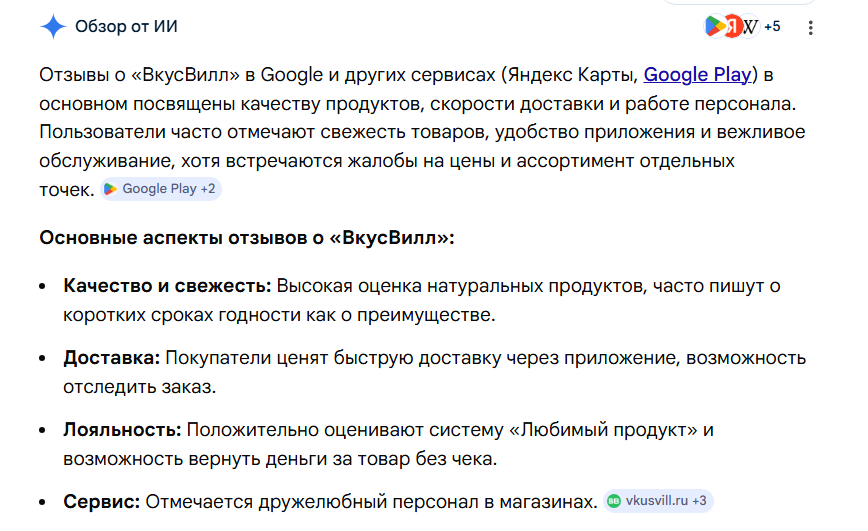
Task: Click the «Основные аспекты отзывов о «ВкусВилл»:» heading
Action: 247,238
